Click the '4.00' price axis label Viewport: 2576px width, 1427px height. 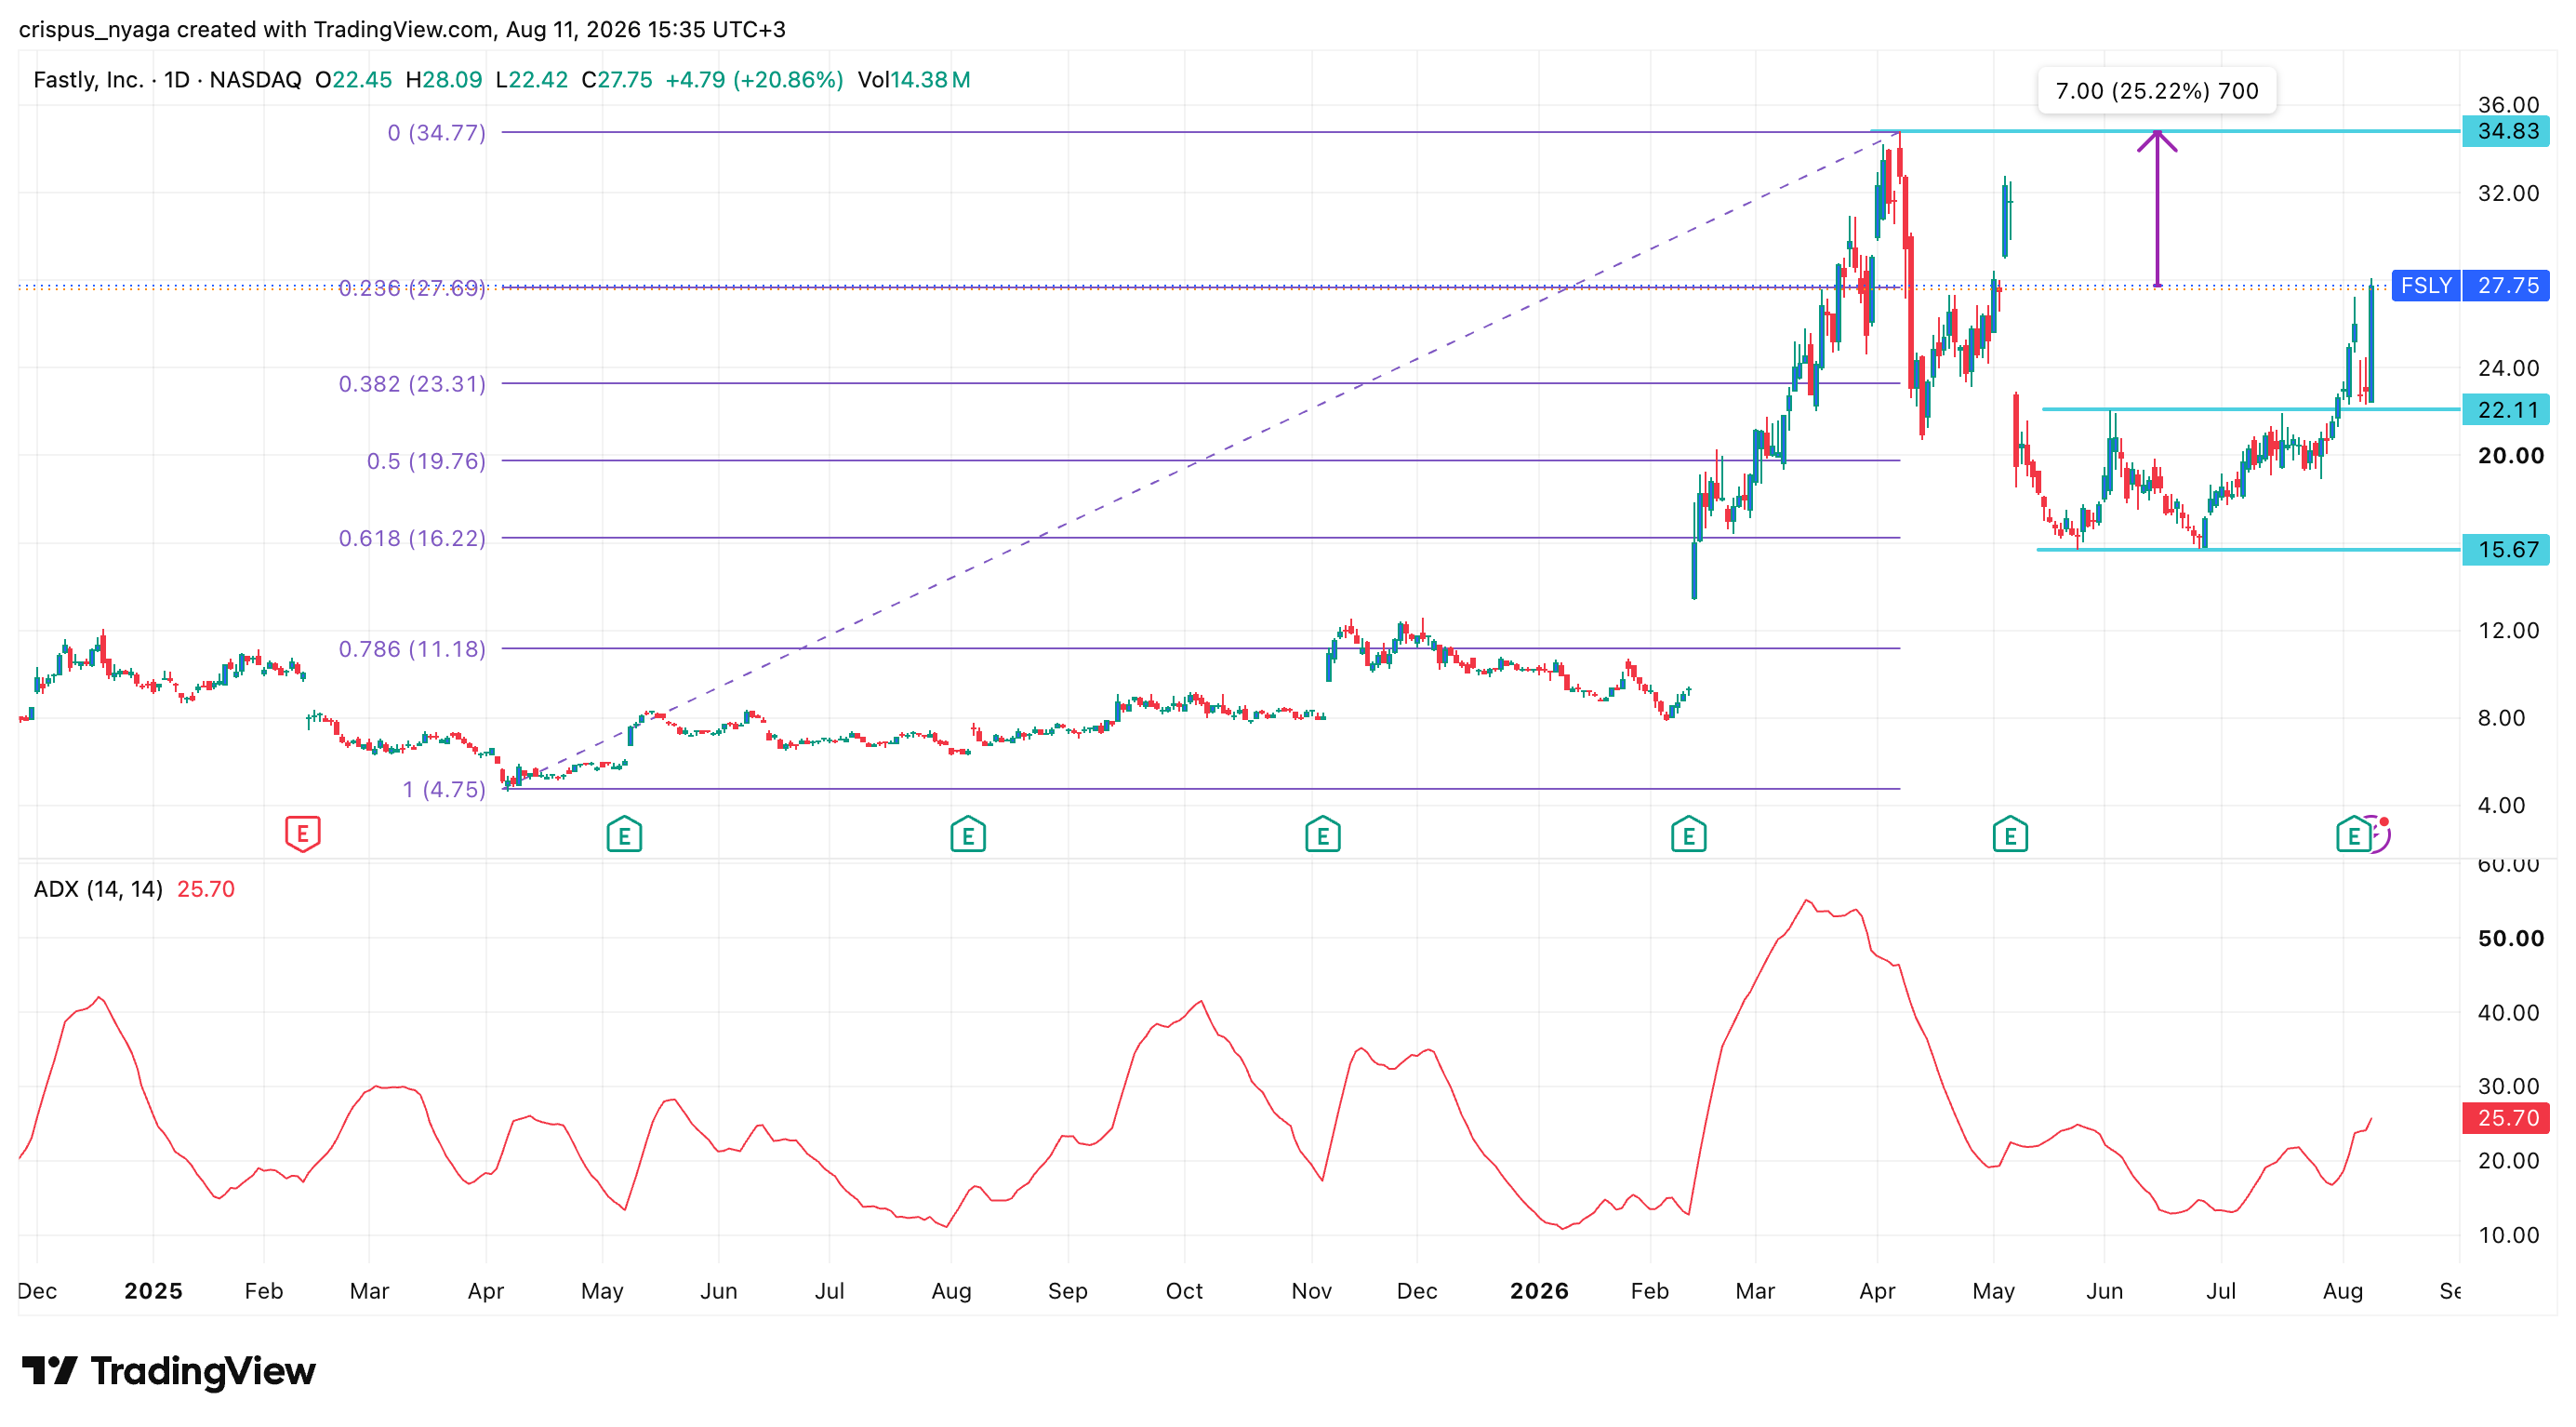point(2501,805)
